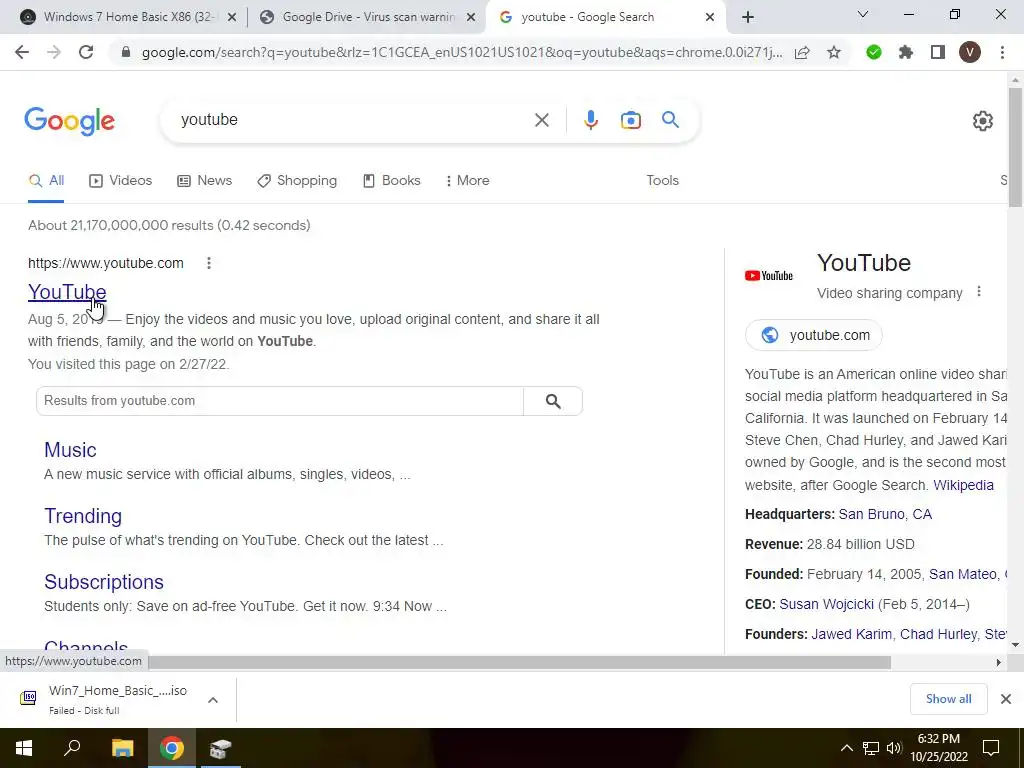Open File Explorer from taskbar
1024x768 pixels.
pyautogui.click(x=122, y=748)
